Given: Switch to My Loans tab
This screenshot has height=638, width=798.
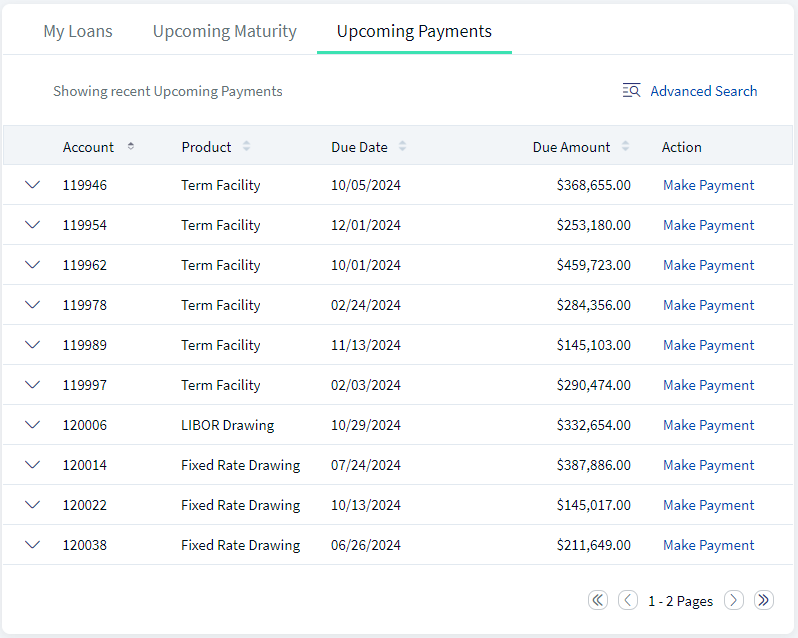Looking at the screenshot, I should click(x=78, y=32).
